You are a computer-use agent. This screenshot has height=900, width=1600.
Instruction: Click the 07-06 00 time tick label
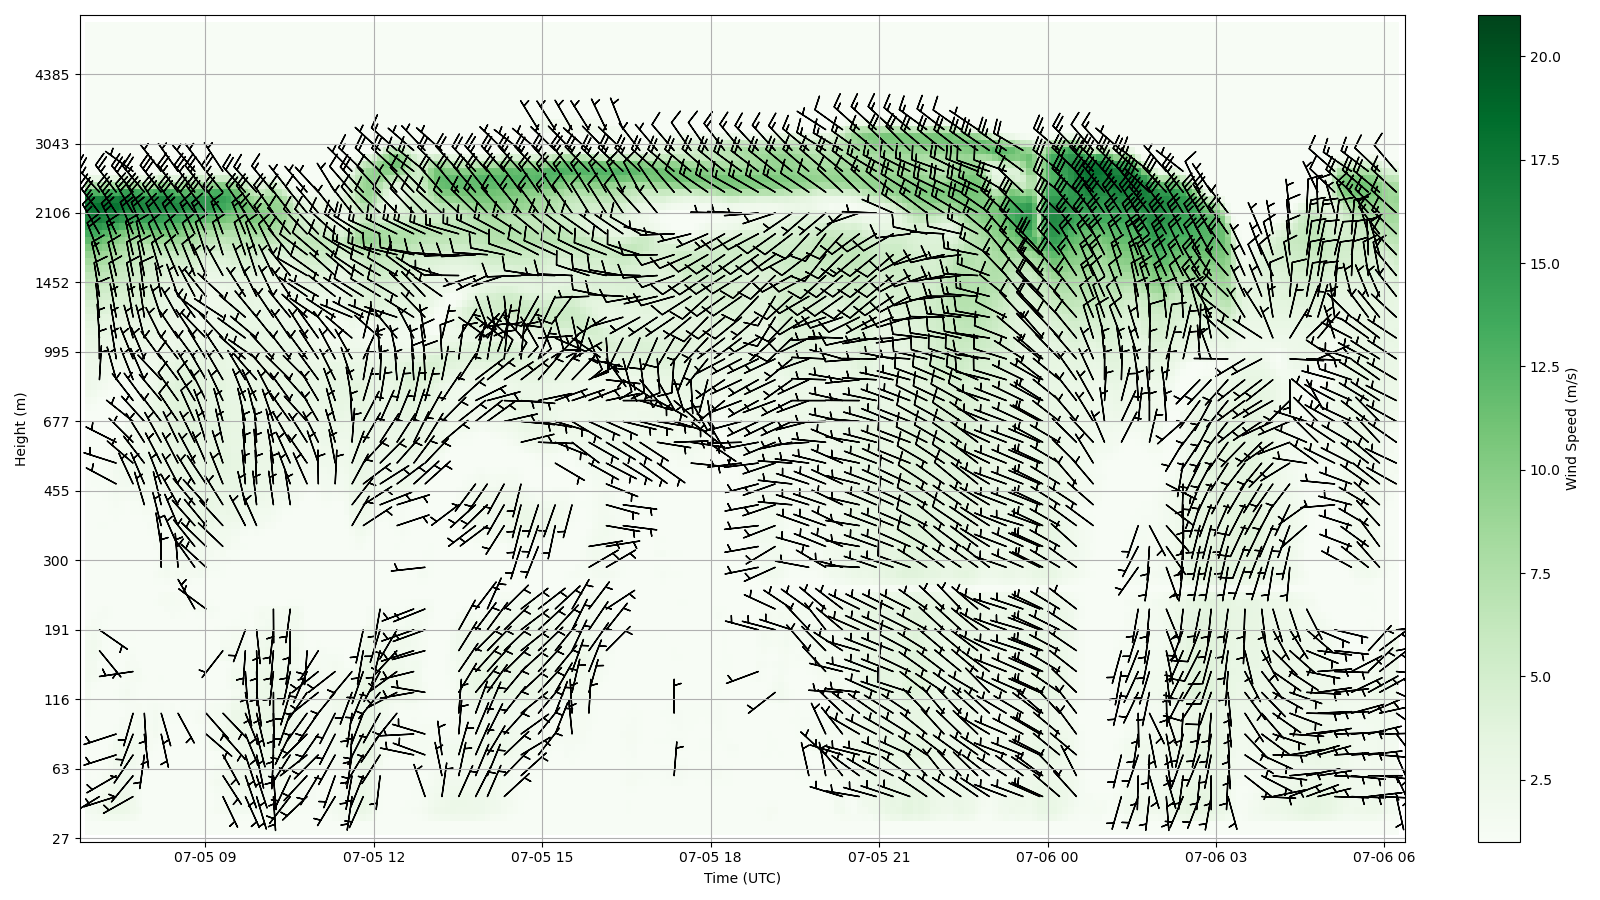click(x=1048, y=857)
